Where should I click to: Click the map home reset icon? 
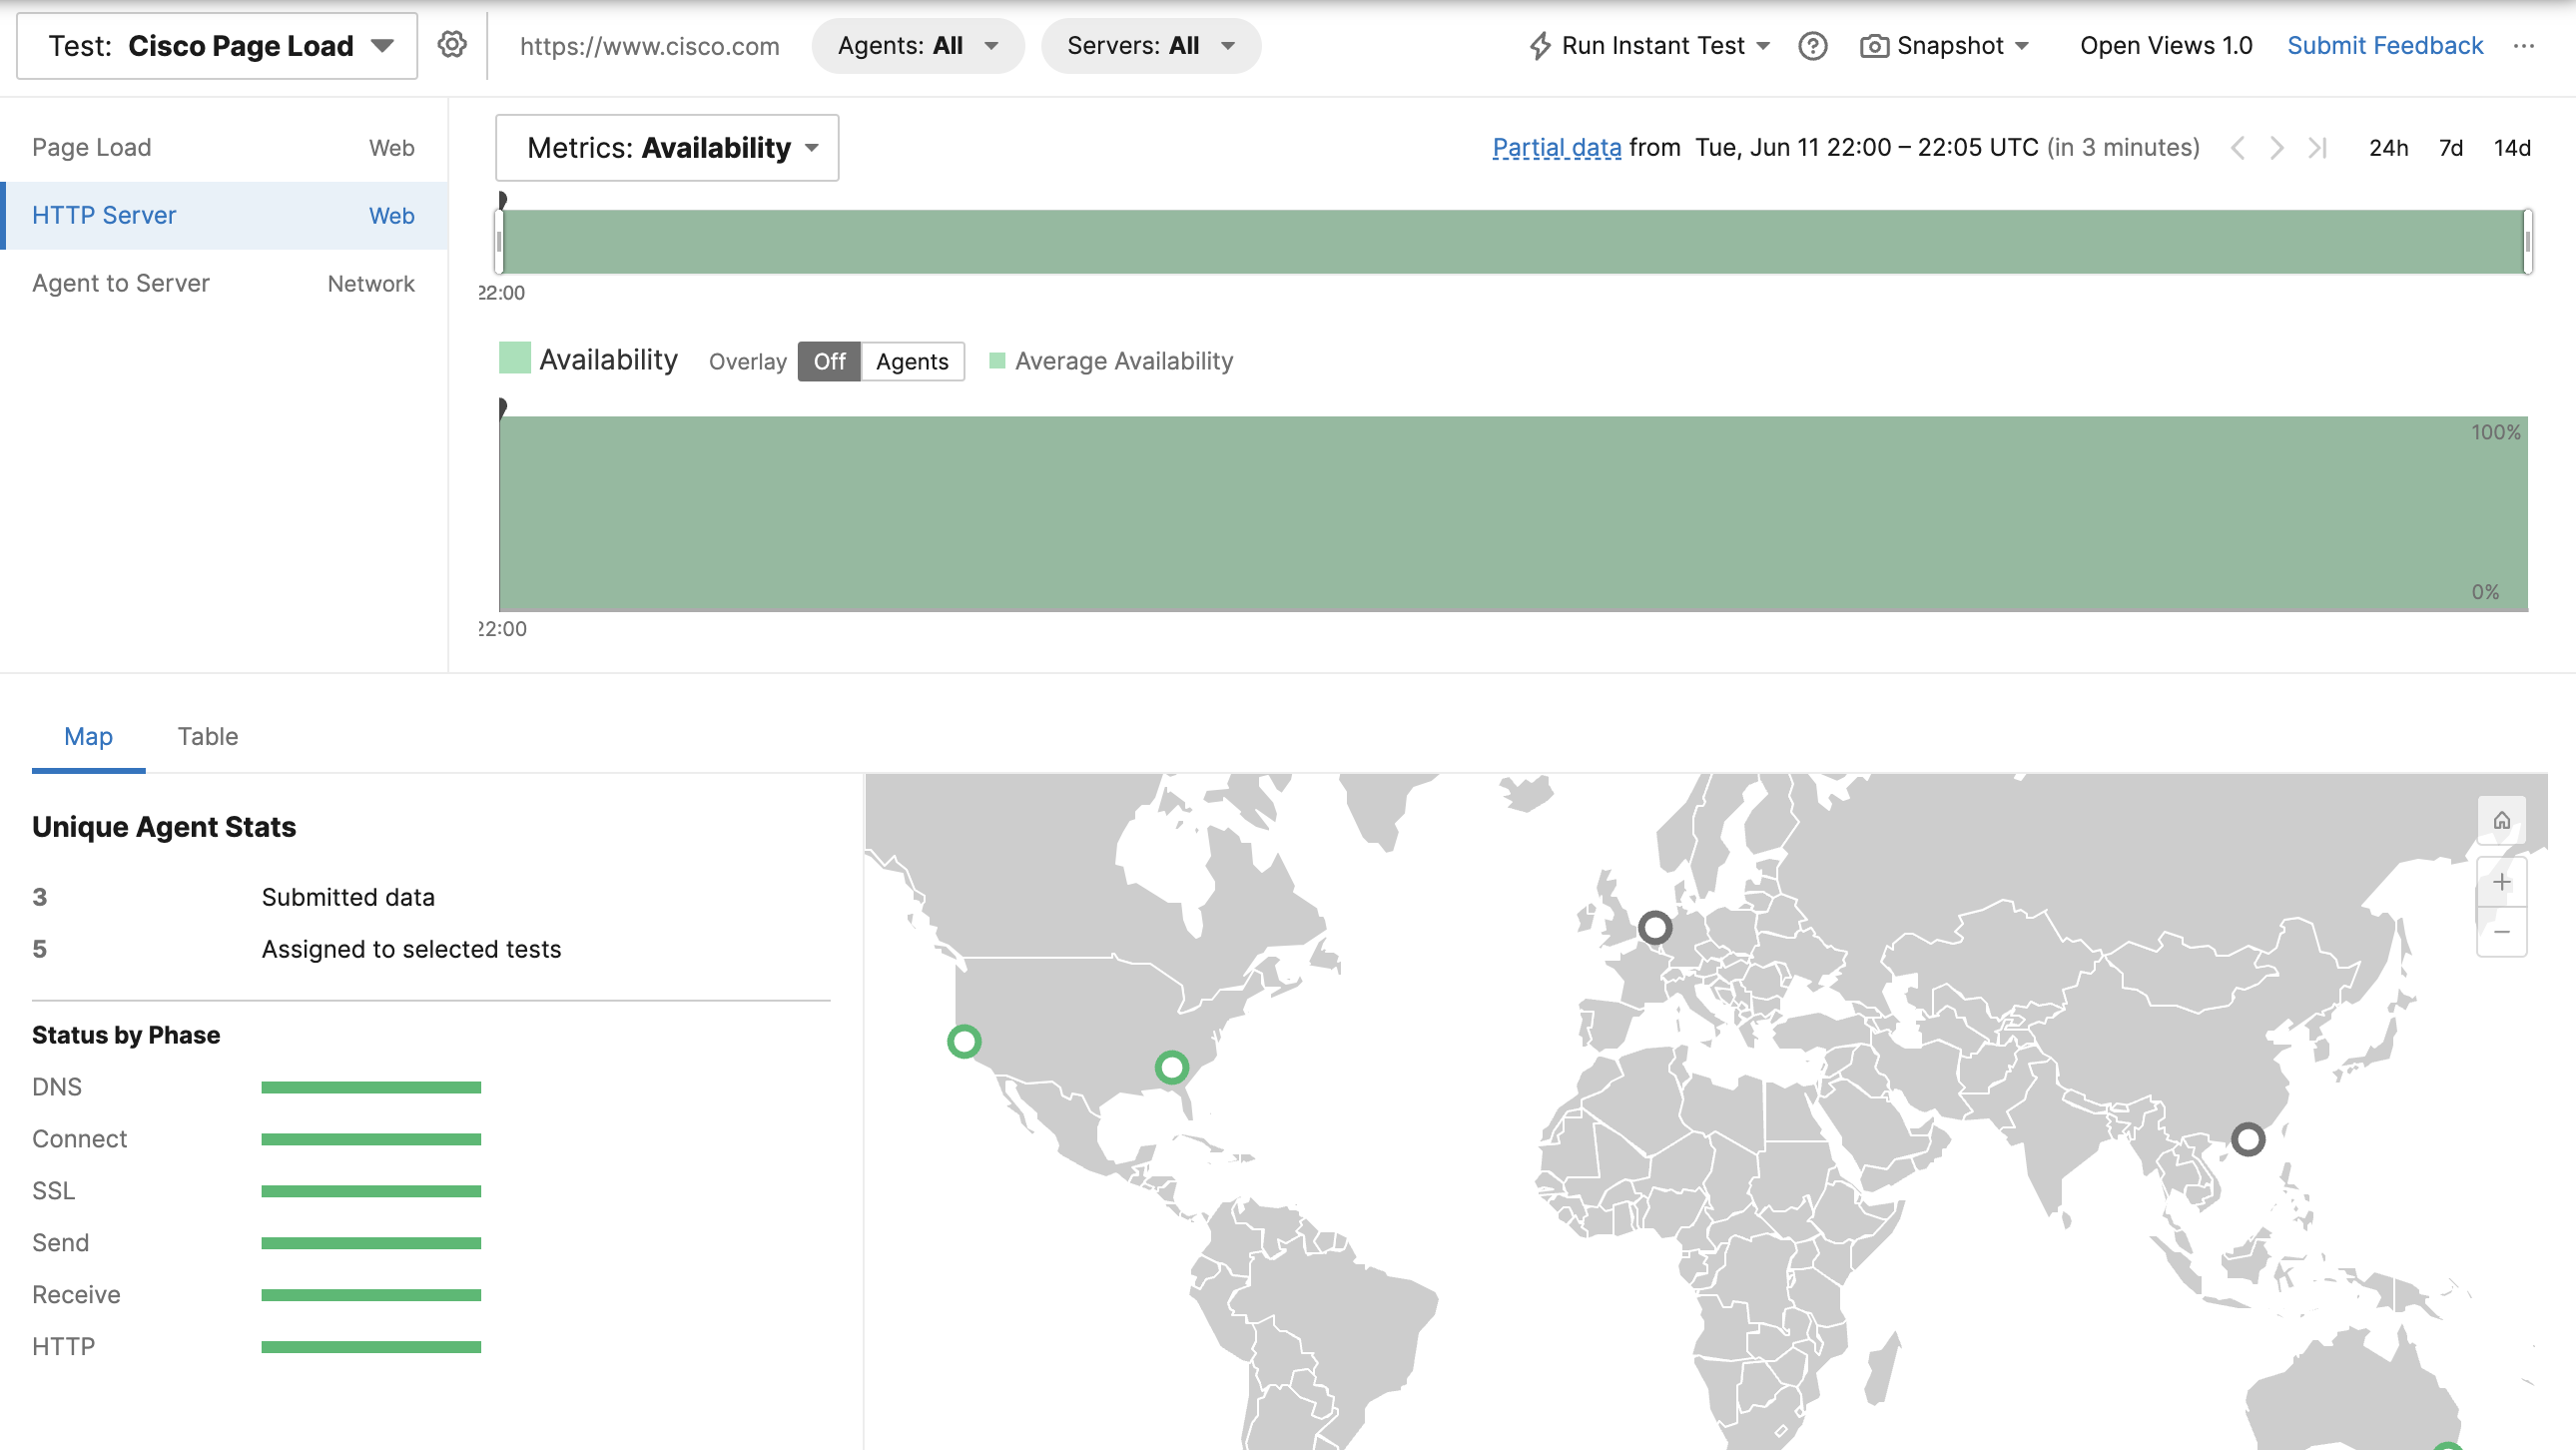pyautogui.click(x=2501, y=820)
